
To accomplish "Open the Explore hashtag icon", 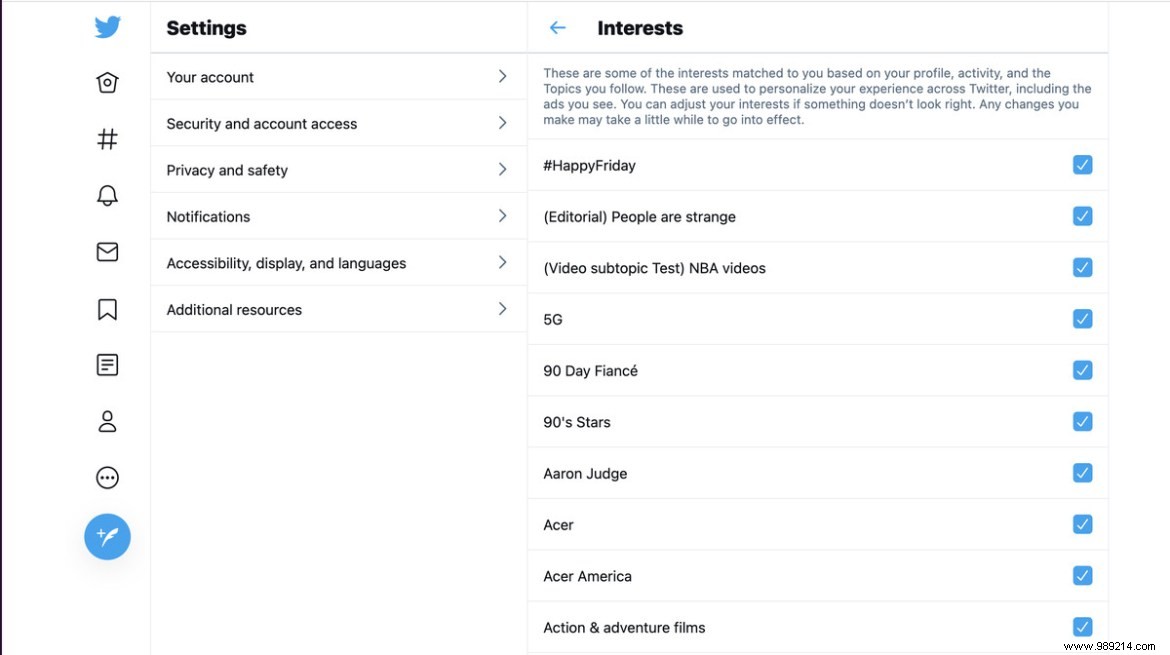I will (107, 139).
